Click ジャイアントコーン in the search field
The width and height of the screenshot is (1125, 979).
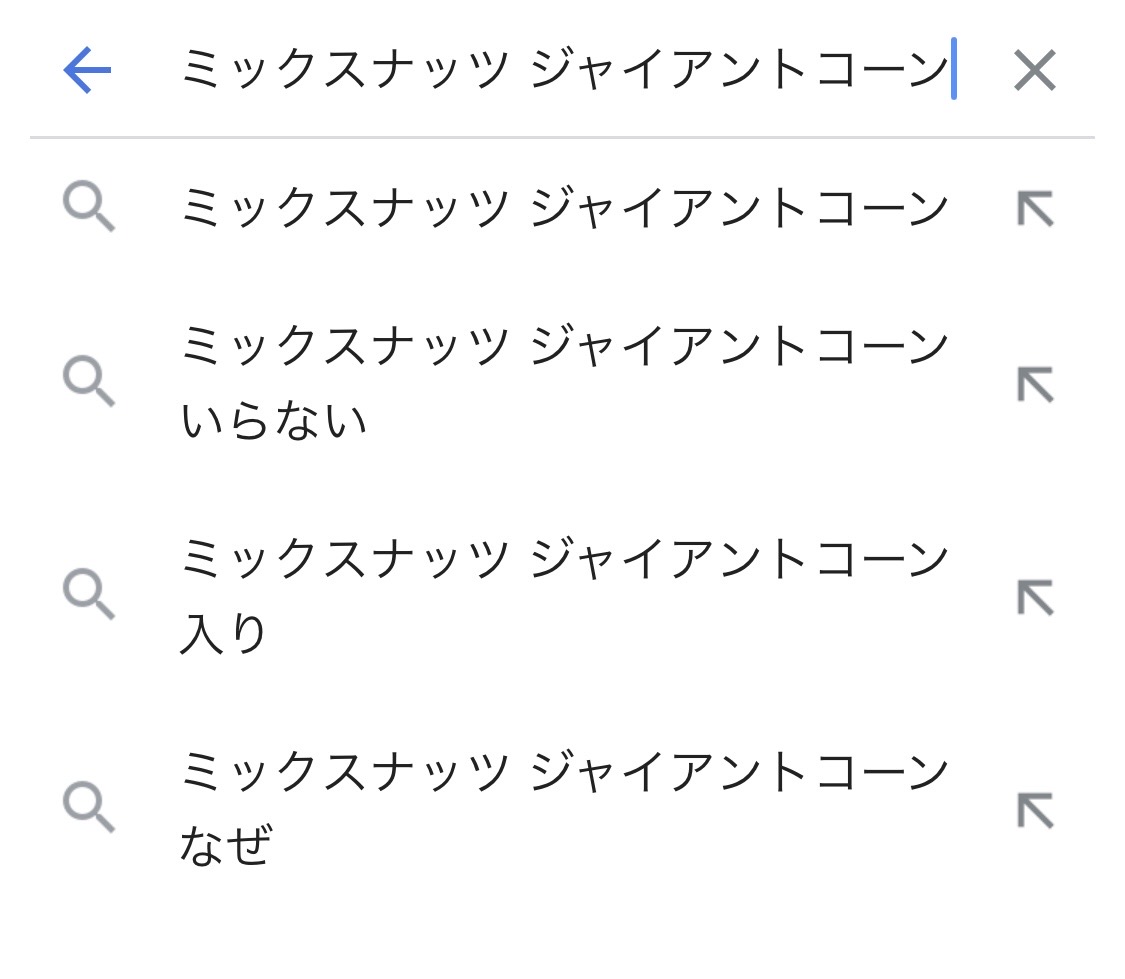[x=738, y=71]
